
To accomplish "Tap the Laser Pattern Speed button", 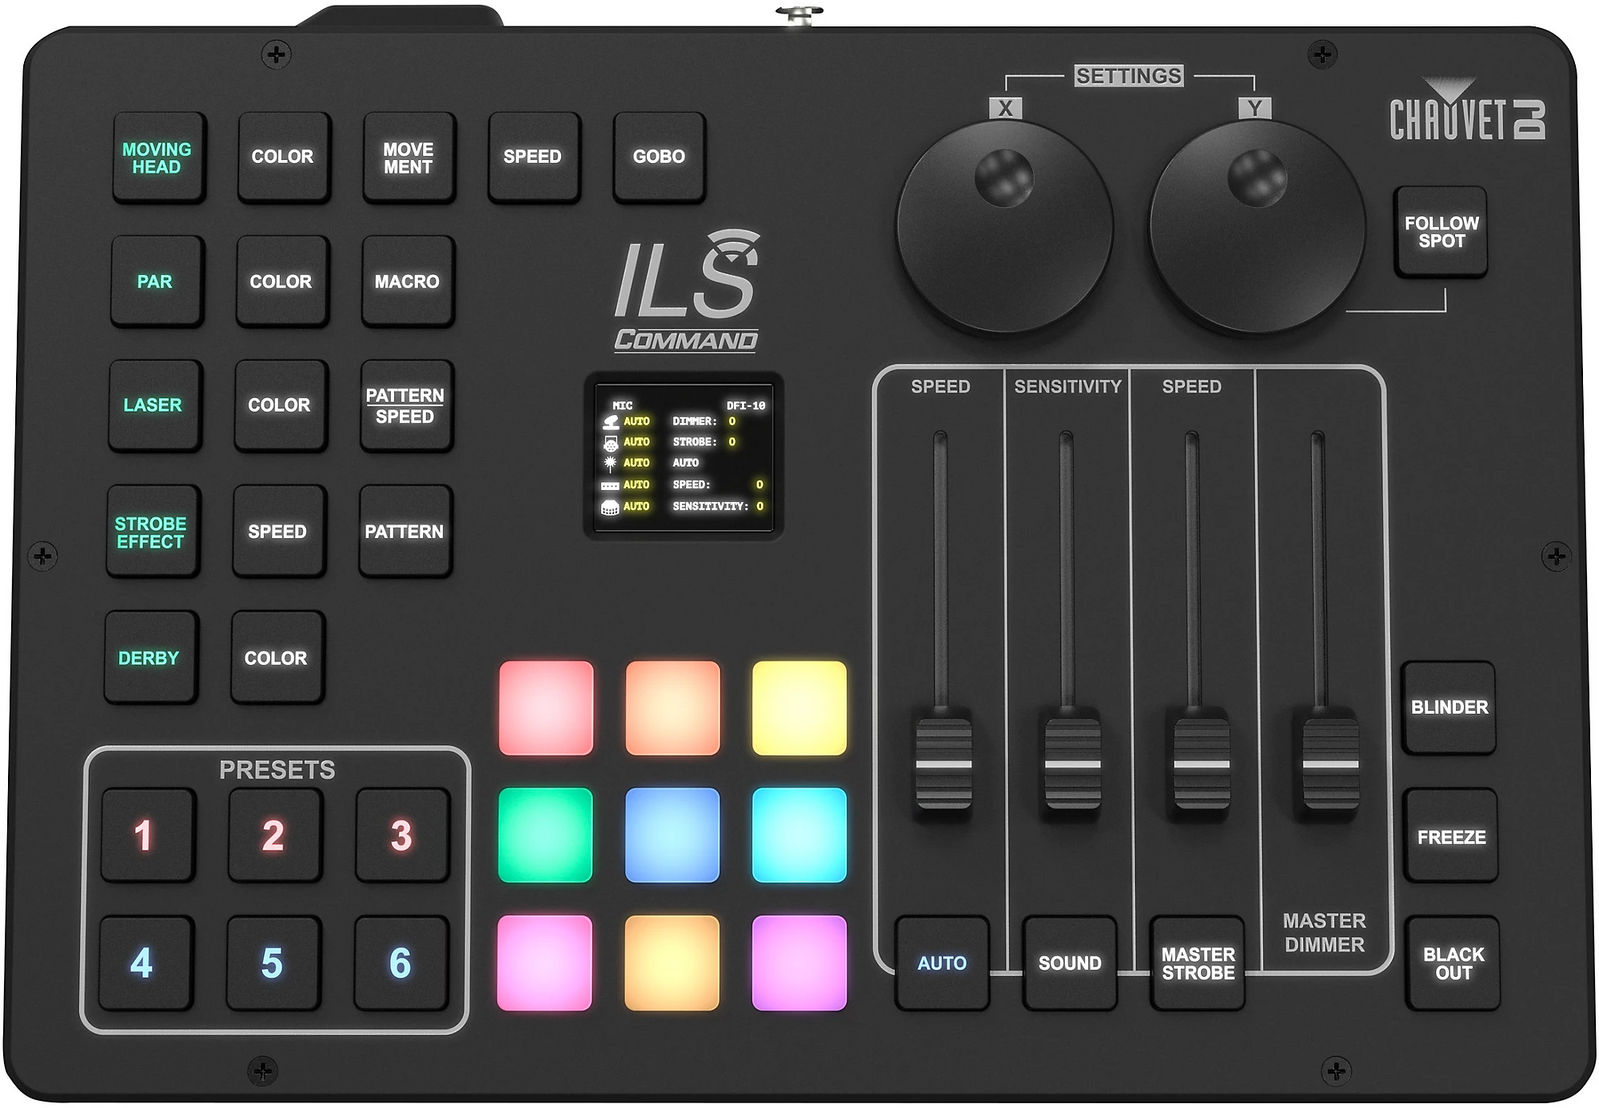I will [405, 406].
